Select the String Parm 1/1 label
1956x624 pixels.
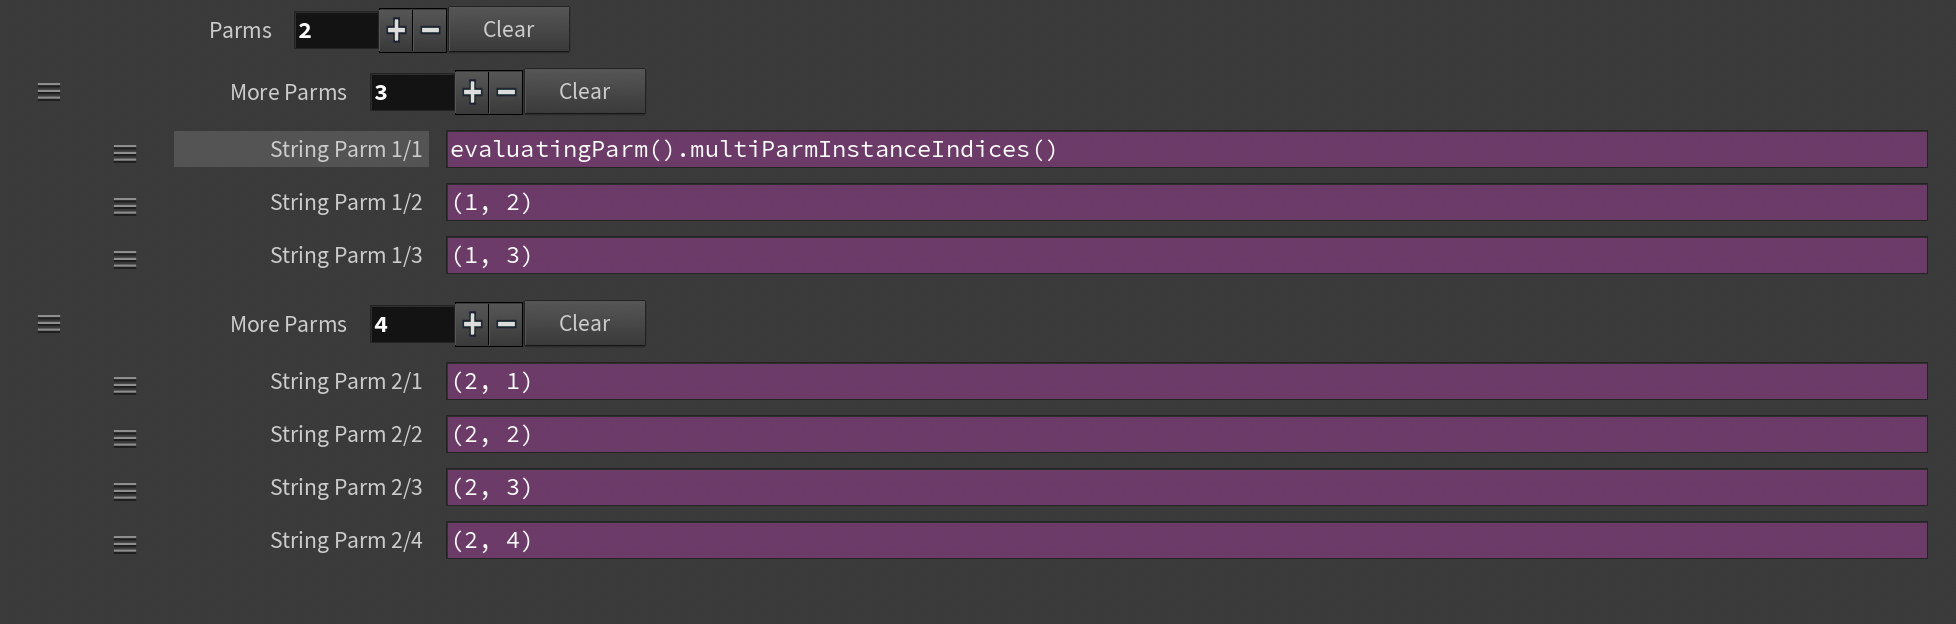[345, 149]
